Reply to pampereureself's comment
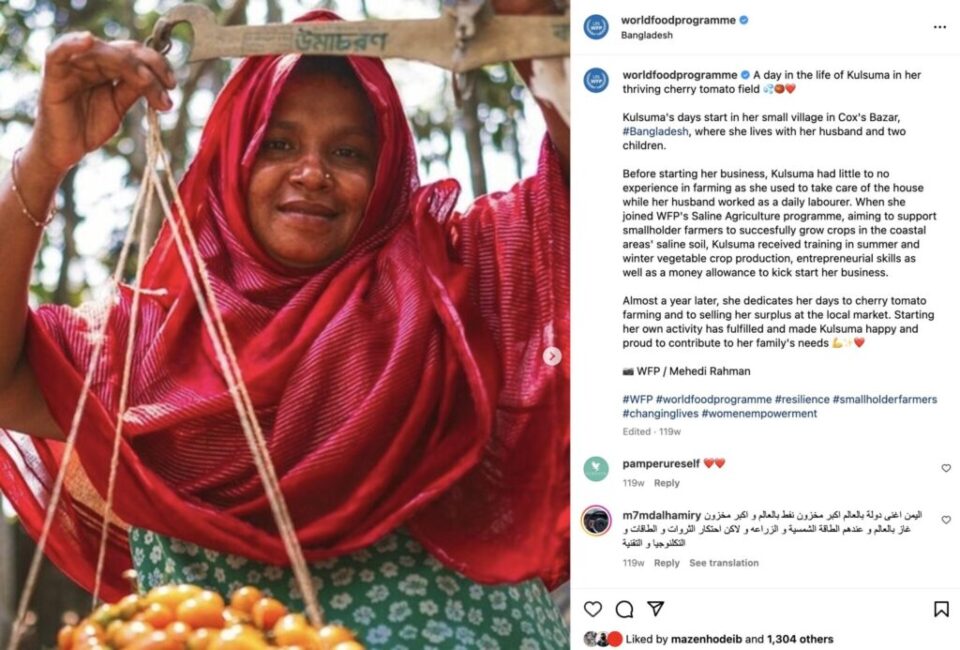The height and width of the screenshot is (650, 960). pyautogui.click(x=666, y=483)
